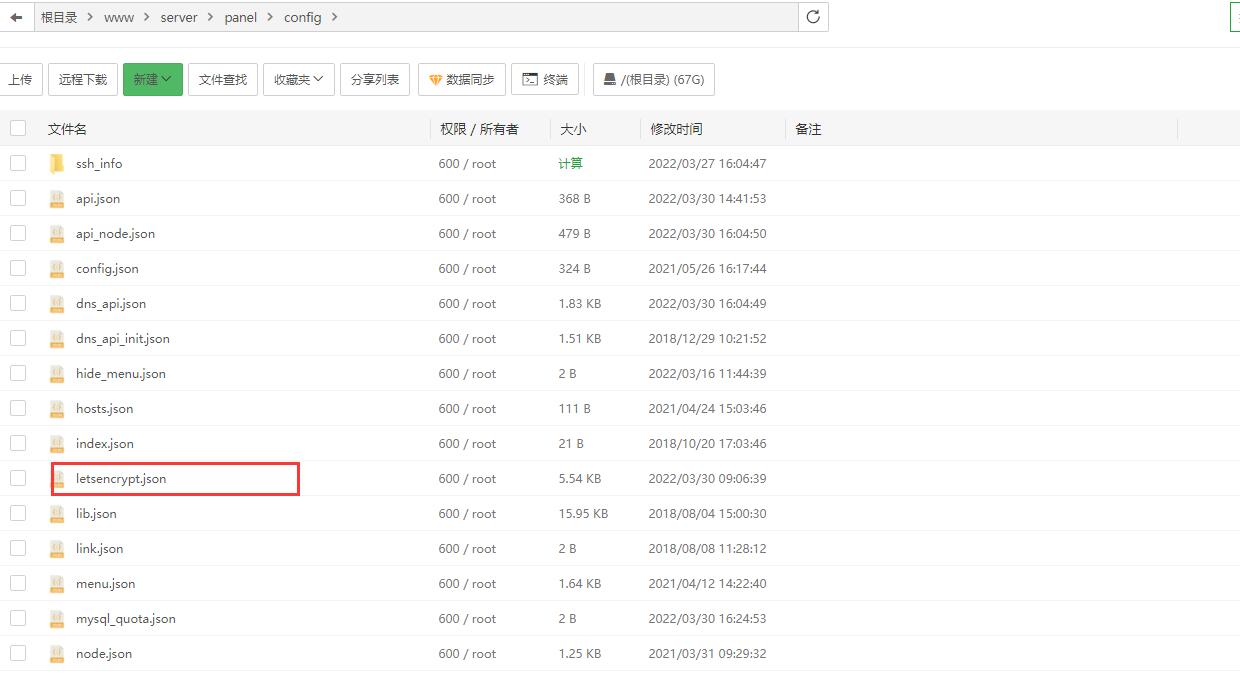Check the box for ssh_info
This screenshot has height=675, width=1240.
[18, 163]
